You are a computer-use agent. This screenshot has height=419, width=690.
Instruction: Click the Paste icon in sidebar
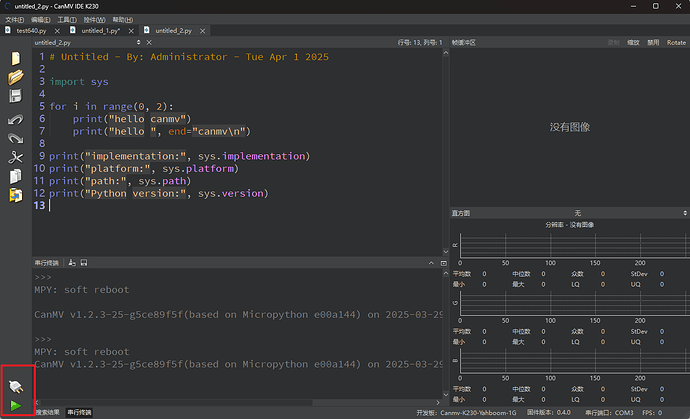point(15,195)
